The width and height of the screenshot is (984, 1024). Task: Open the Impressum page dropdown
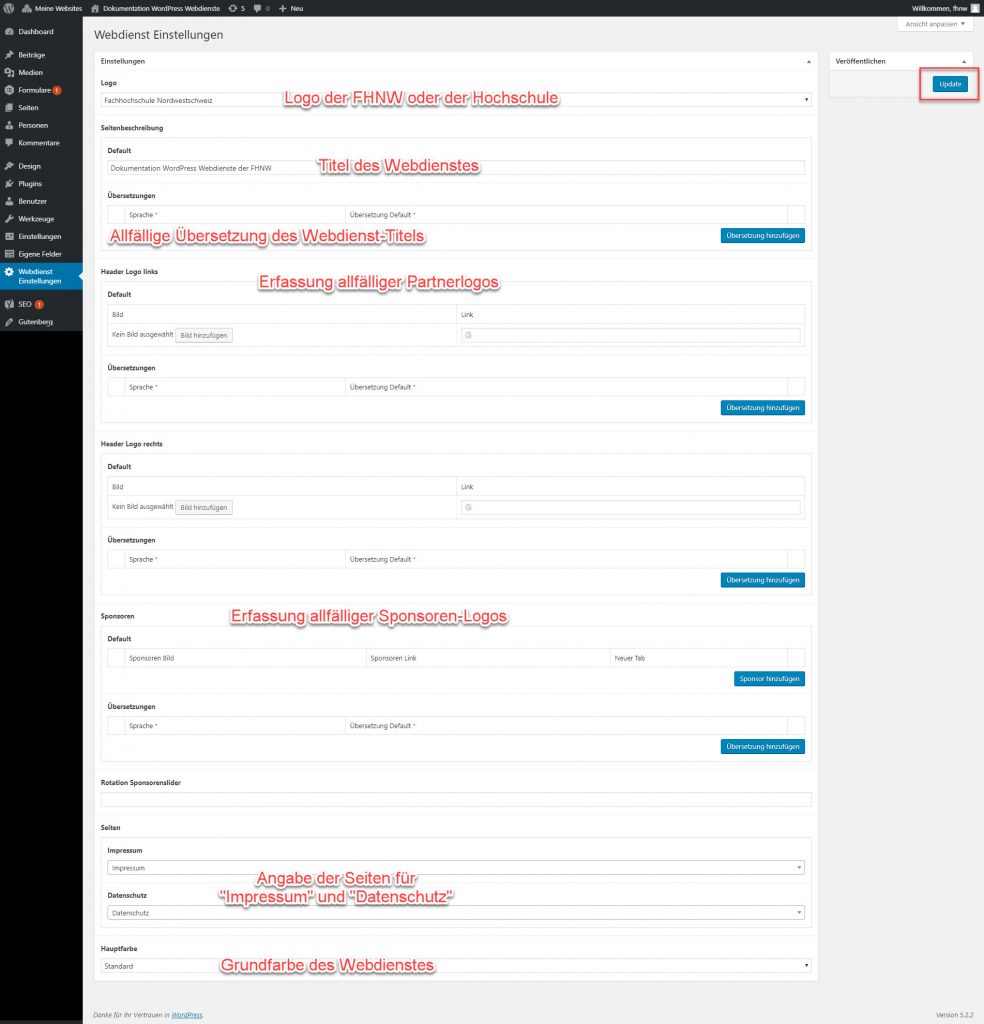pyautogui.click(x=456, y=868)
